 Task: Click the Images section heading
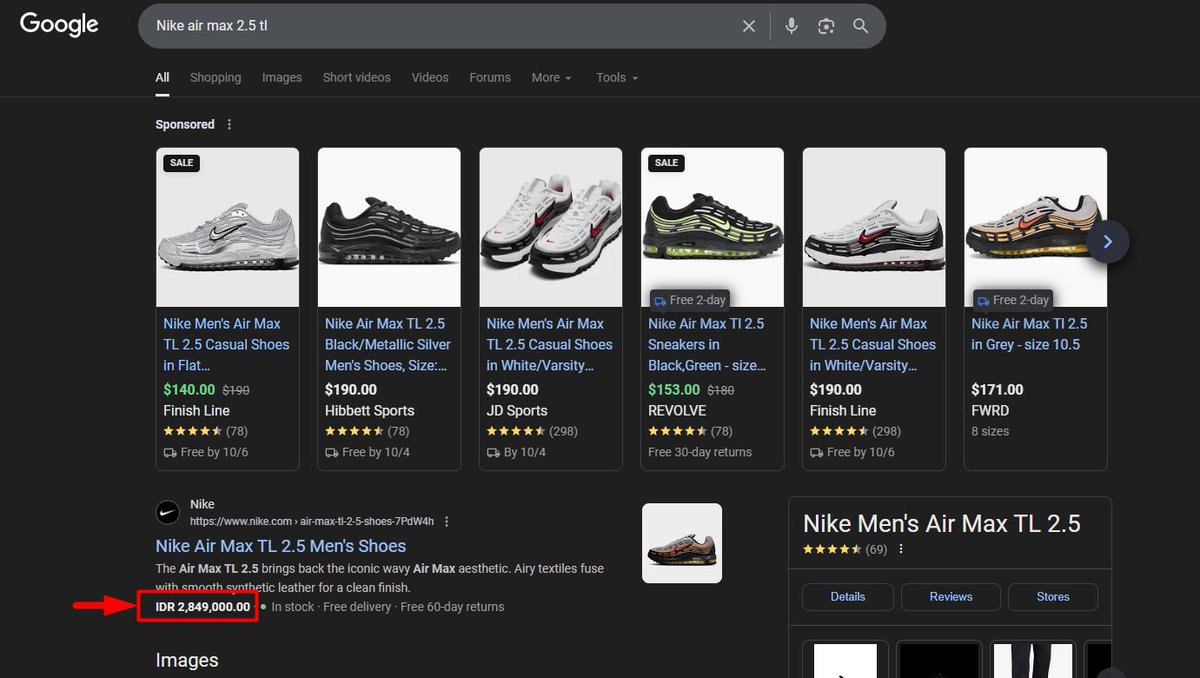click(x=187, y=660)
